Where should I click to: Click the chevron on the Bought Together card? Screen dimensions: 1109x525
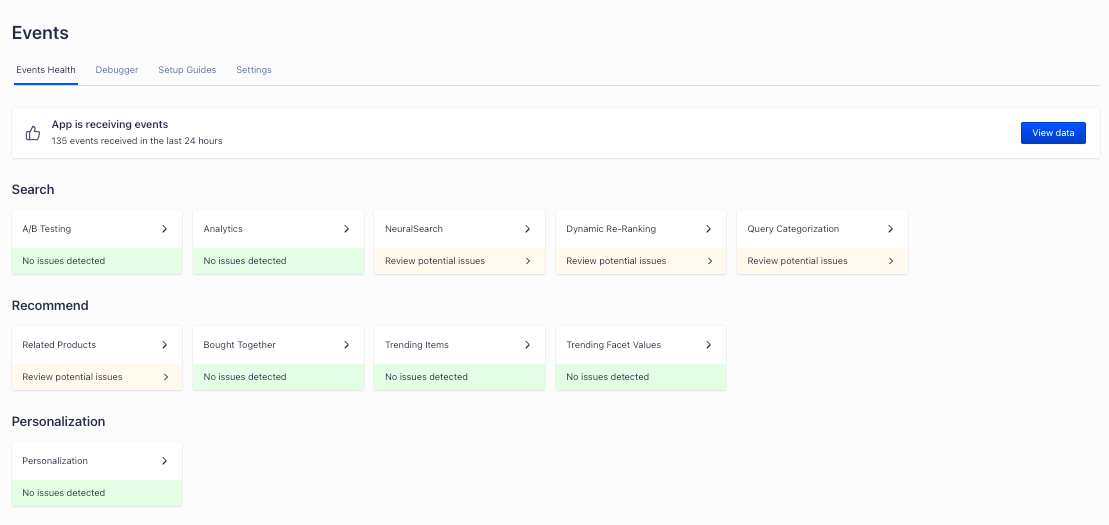click(x=346, y=345)
